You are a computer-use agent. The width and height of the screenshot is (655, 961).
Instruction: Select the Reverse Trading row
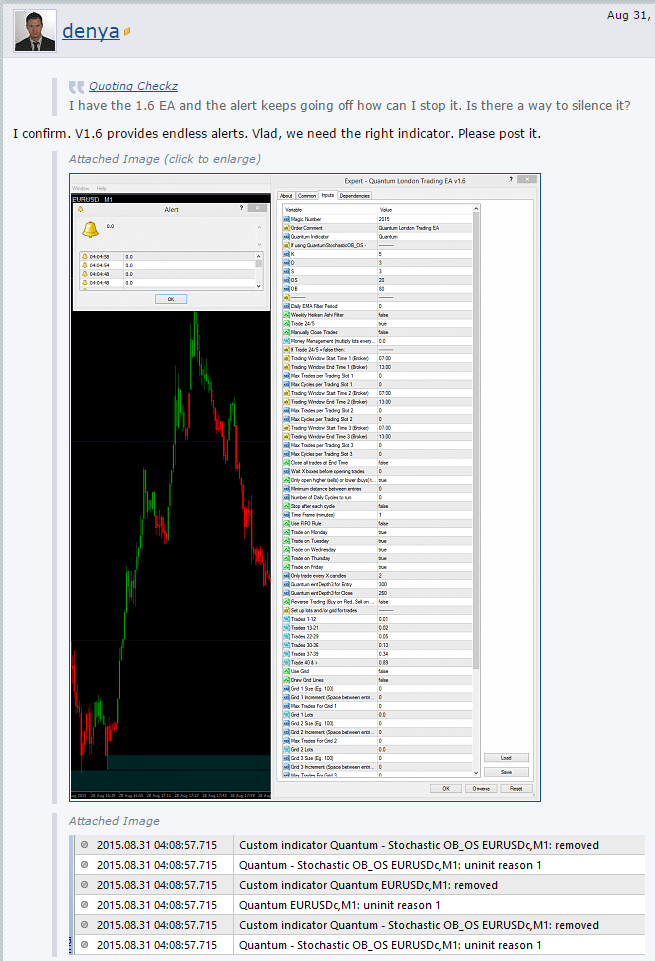pos(377,602)
